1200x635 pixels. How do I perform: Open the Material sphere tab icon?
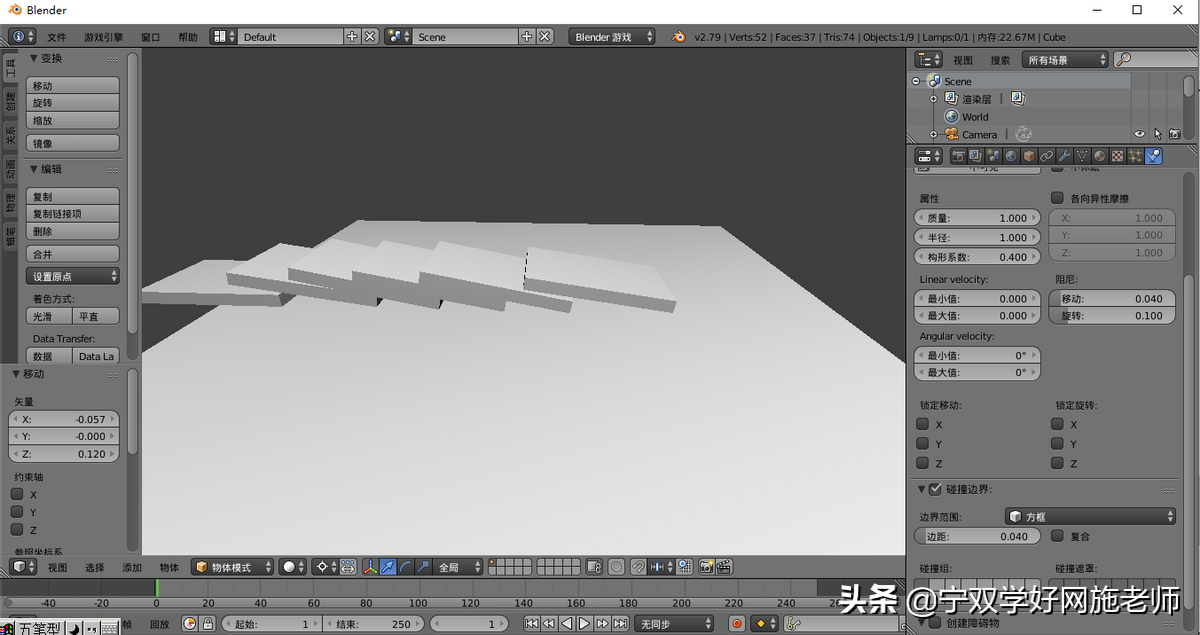(x=1100, y=156)
